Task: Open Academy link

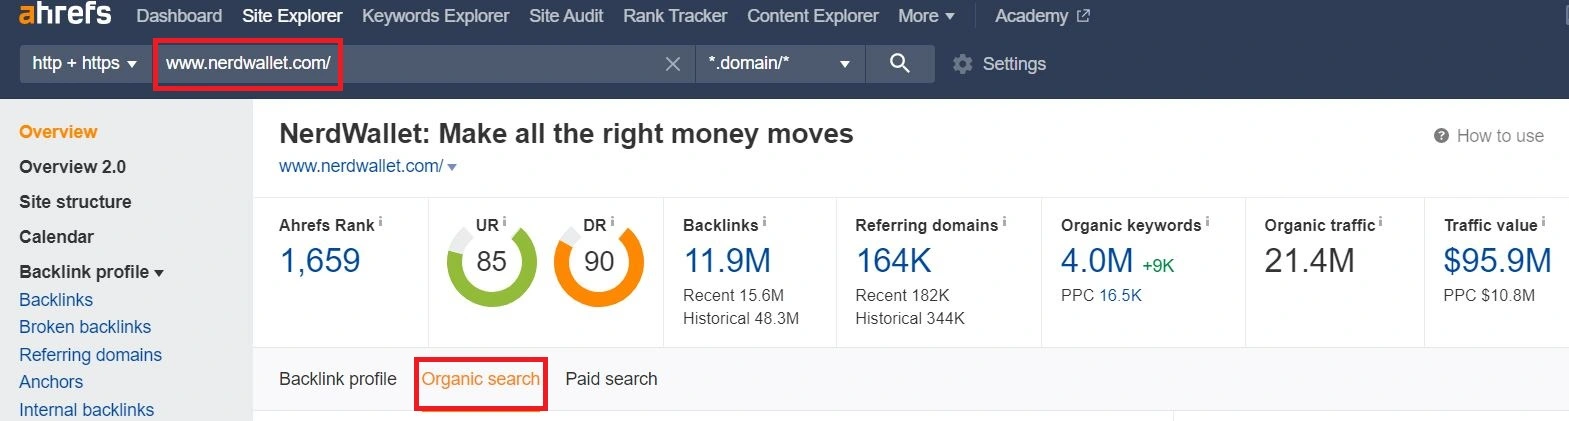Action: point(1031,16)
